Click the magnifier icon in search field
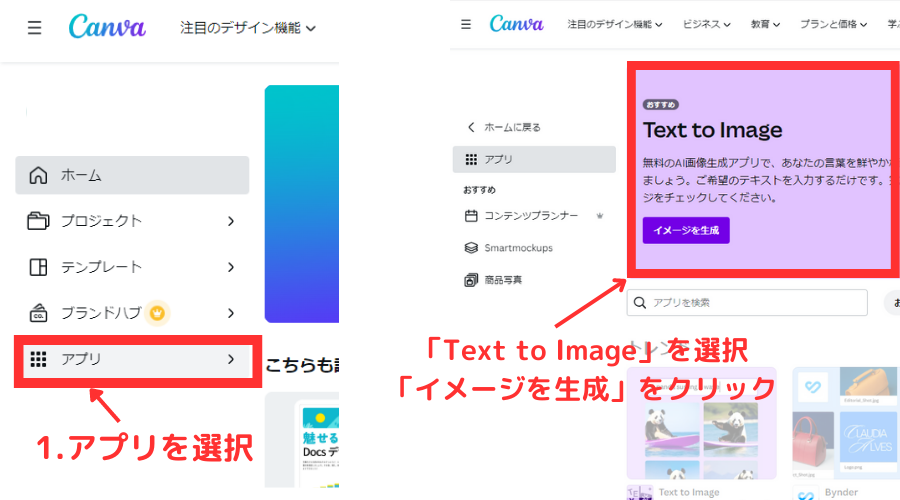 [640, 303]
